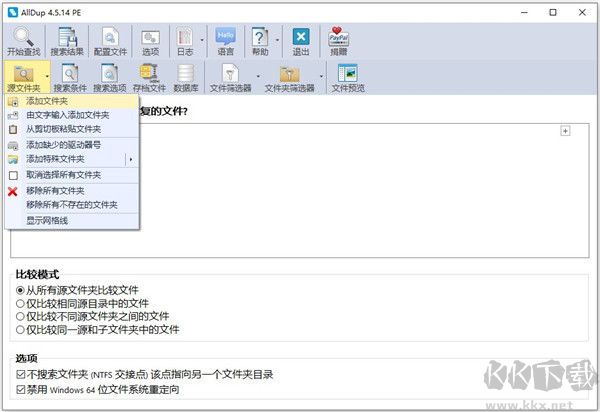The image size is (600, 412).
Task: Expand the 日志 dropdown arrow
Action: point(202,39)
